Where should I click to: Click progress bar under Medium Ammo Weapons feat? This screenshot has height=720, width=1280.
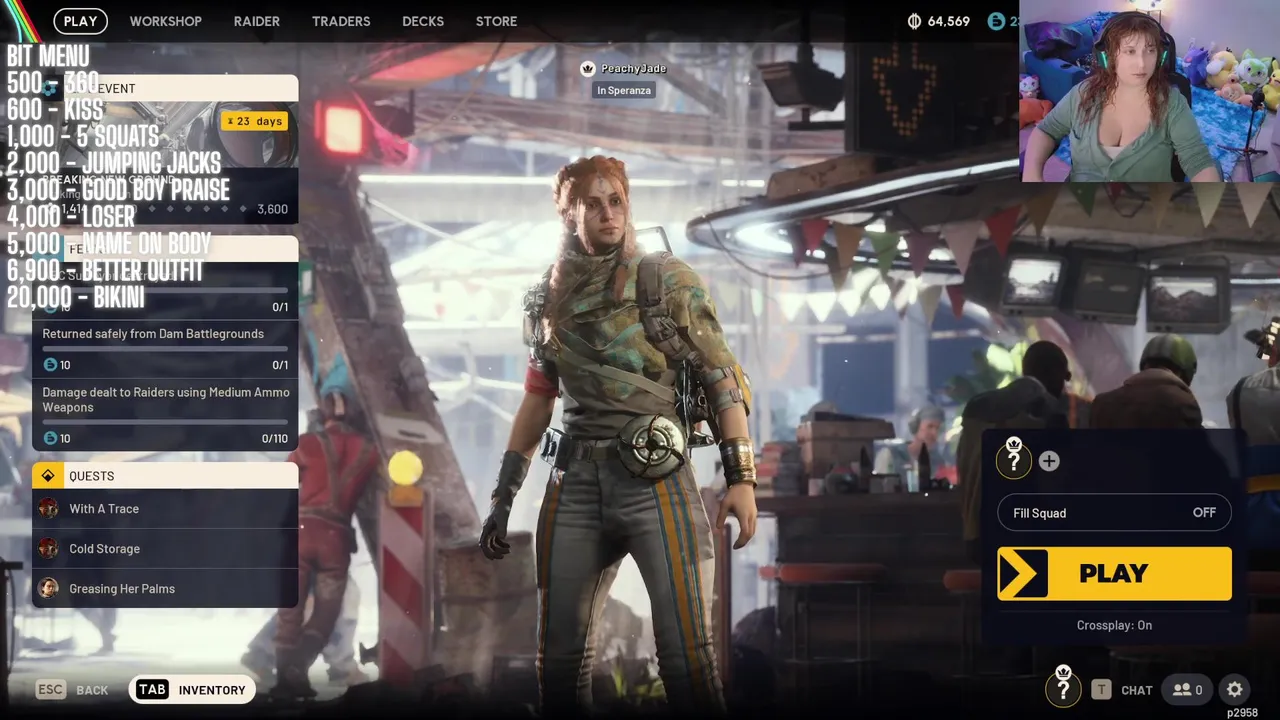pyautogui.click(x=165, y=422)
